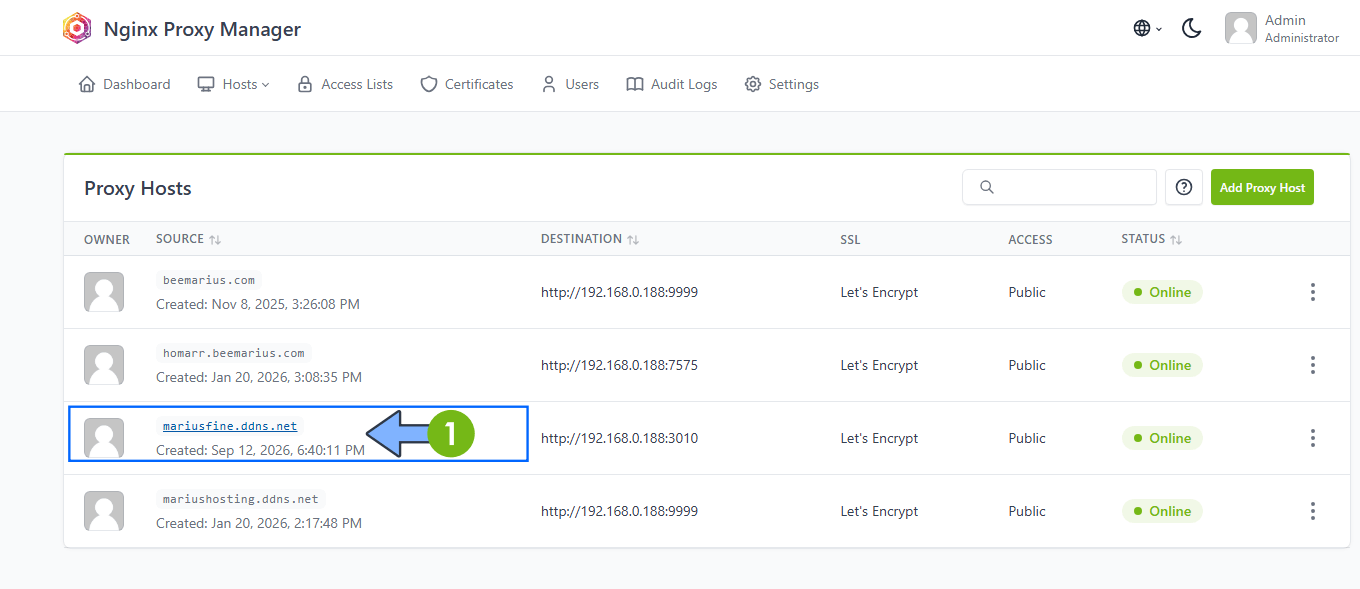Image resolution: width=1360 pixels, height=589 pixels.
Task: Open Audit Logs page
Action: tap(672, 84)
